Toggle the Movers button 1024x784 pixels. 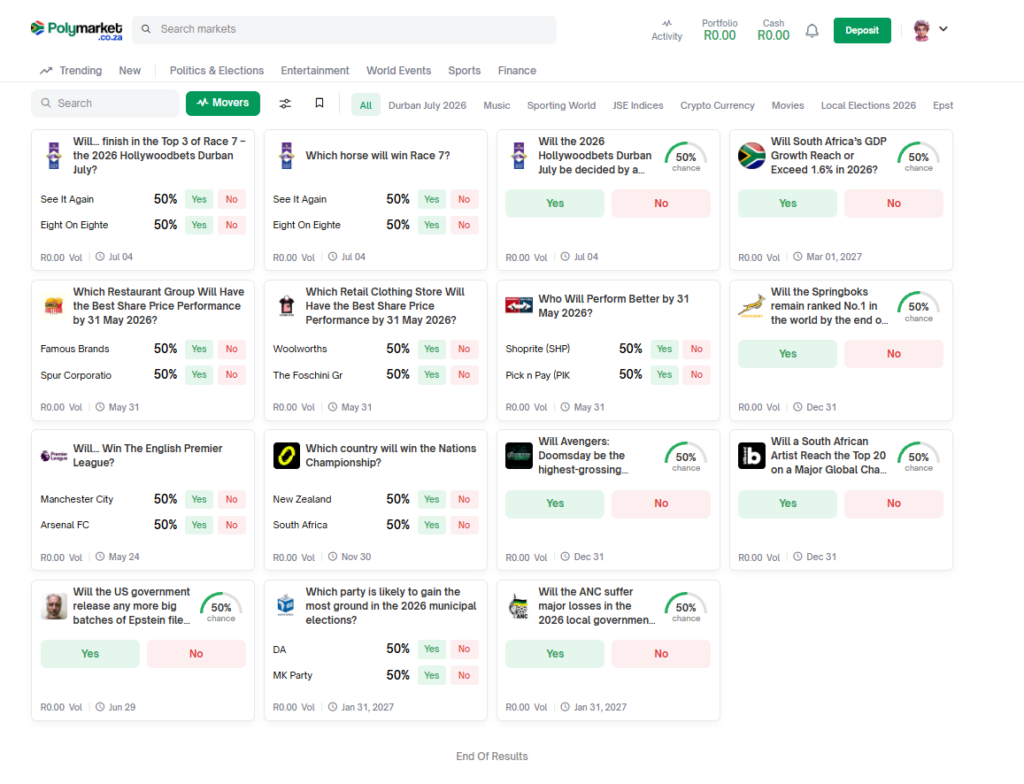(223, 103)
